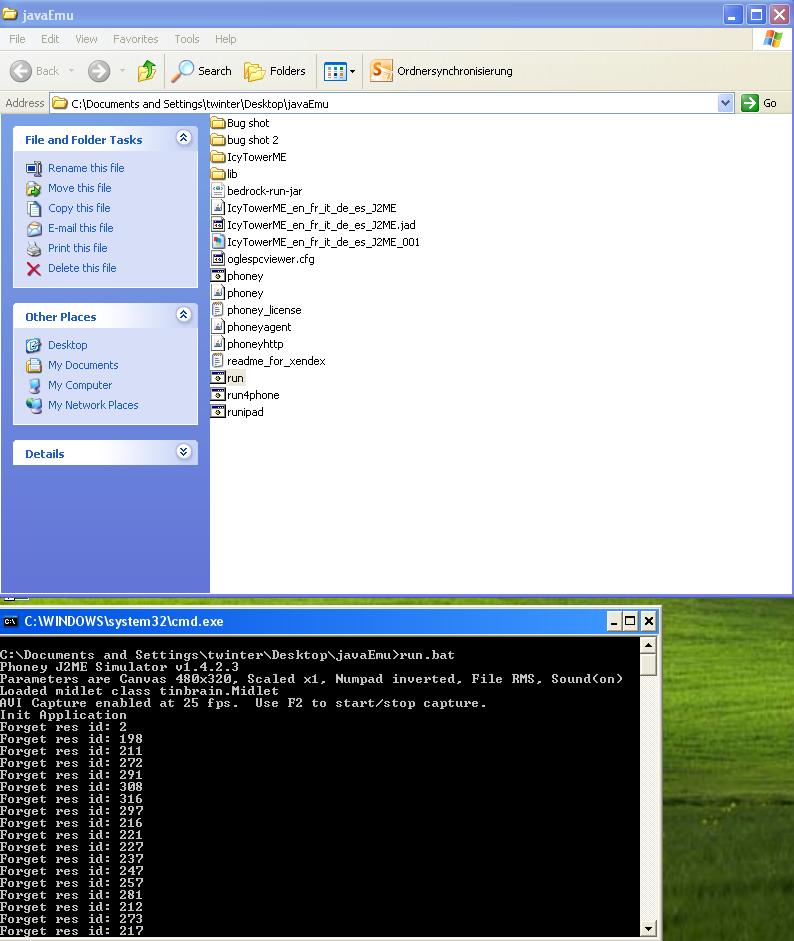Open My Computer in Other Places

pyautogui.click(x=80, y=385)
